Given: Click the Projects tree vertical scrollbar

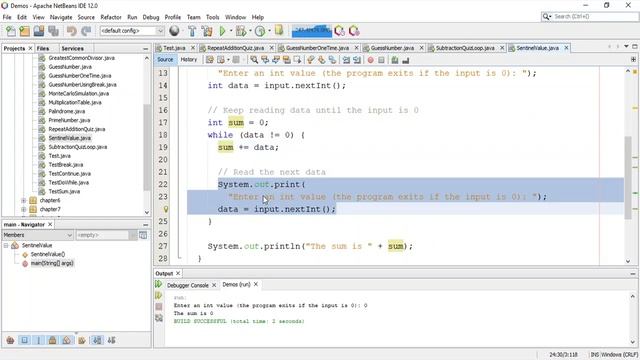Looking at the screenshot, I should [x=147, y=147].
